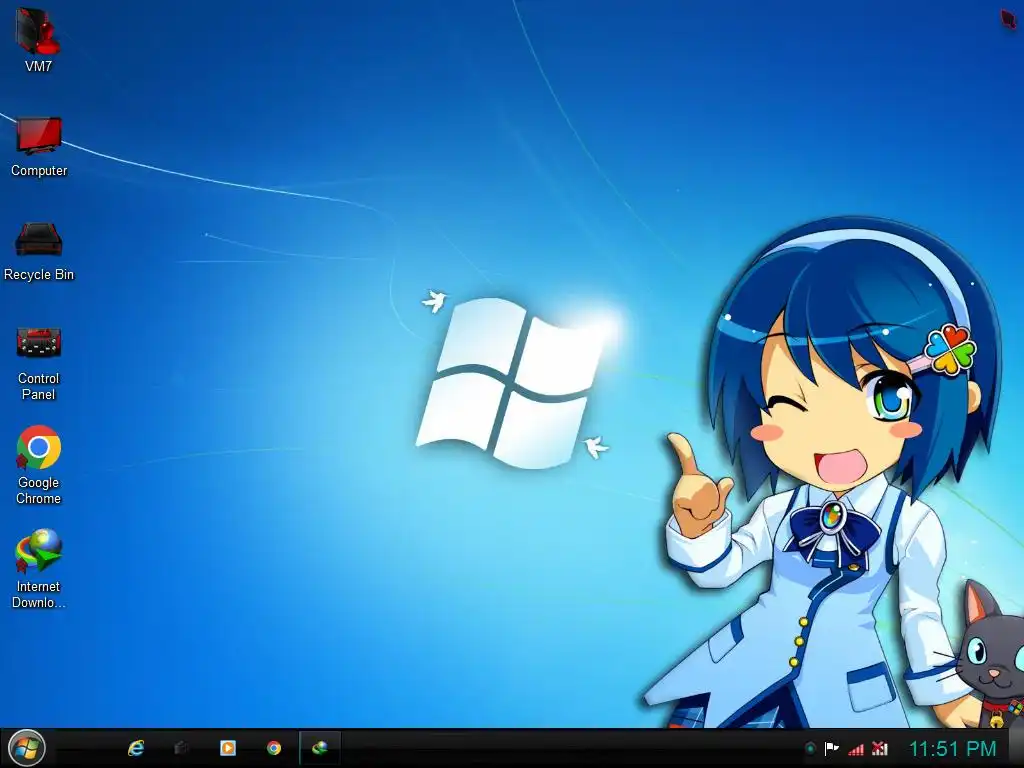
Task: Click the "Google Chrome" label text
Action: click(x=39, y=490)
